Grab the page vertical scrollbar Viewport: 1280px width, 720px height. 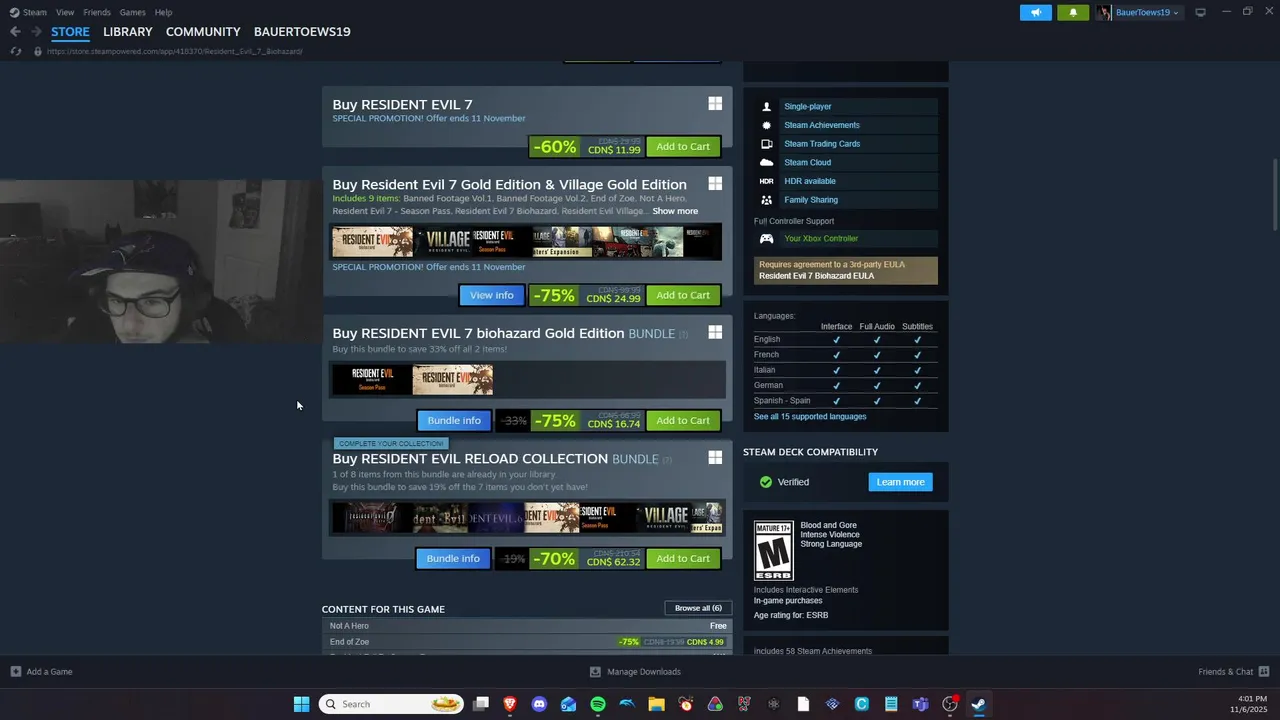1275,195
